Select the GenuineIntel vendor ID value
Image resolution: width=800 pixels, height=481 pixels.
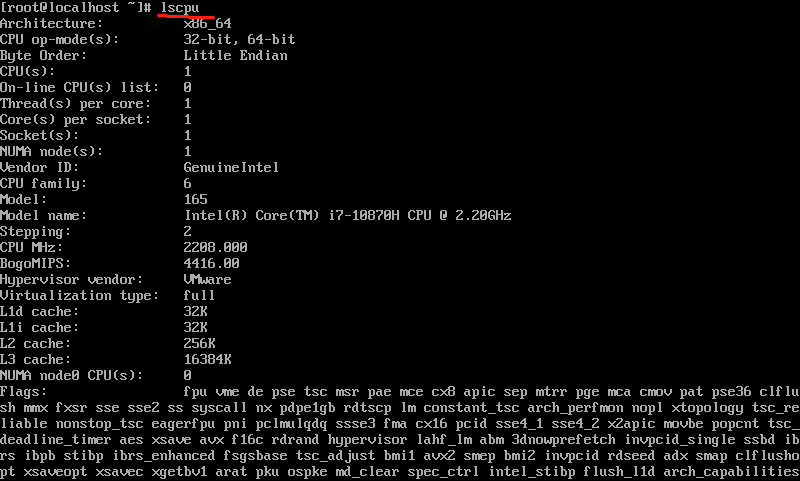[x=231, y=167]
